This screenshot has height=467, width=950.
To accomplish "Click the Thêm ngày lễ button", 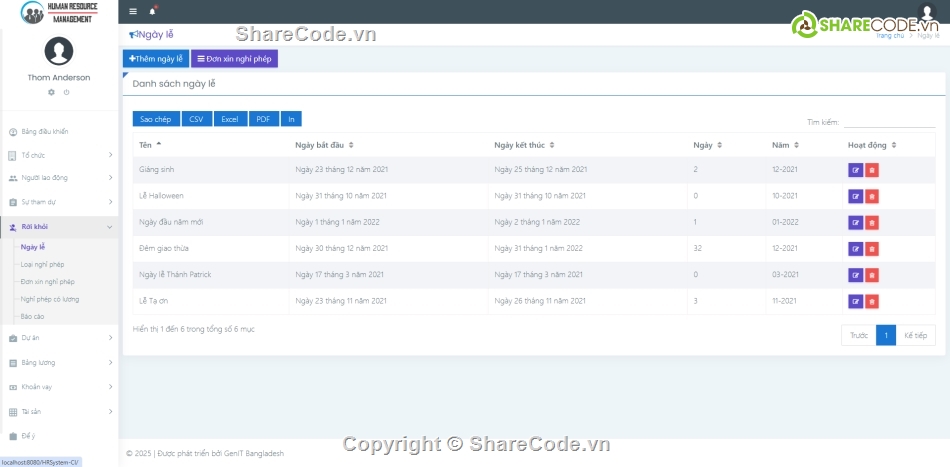I will coord(156,59).
